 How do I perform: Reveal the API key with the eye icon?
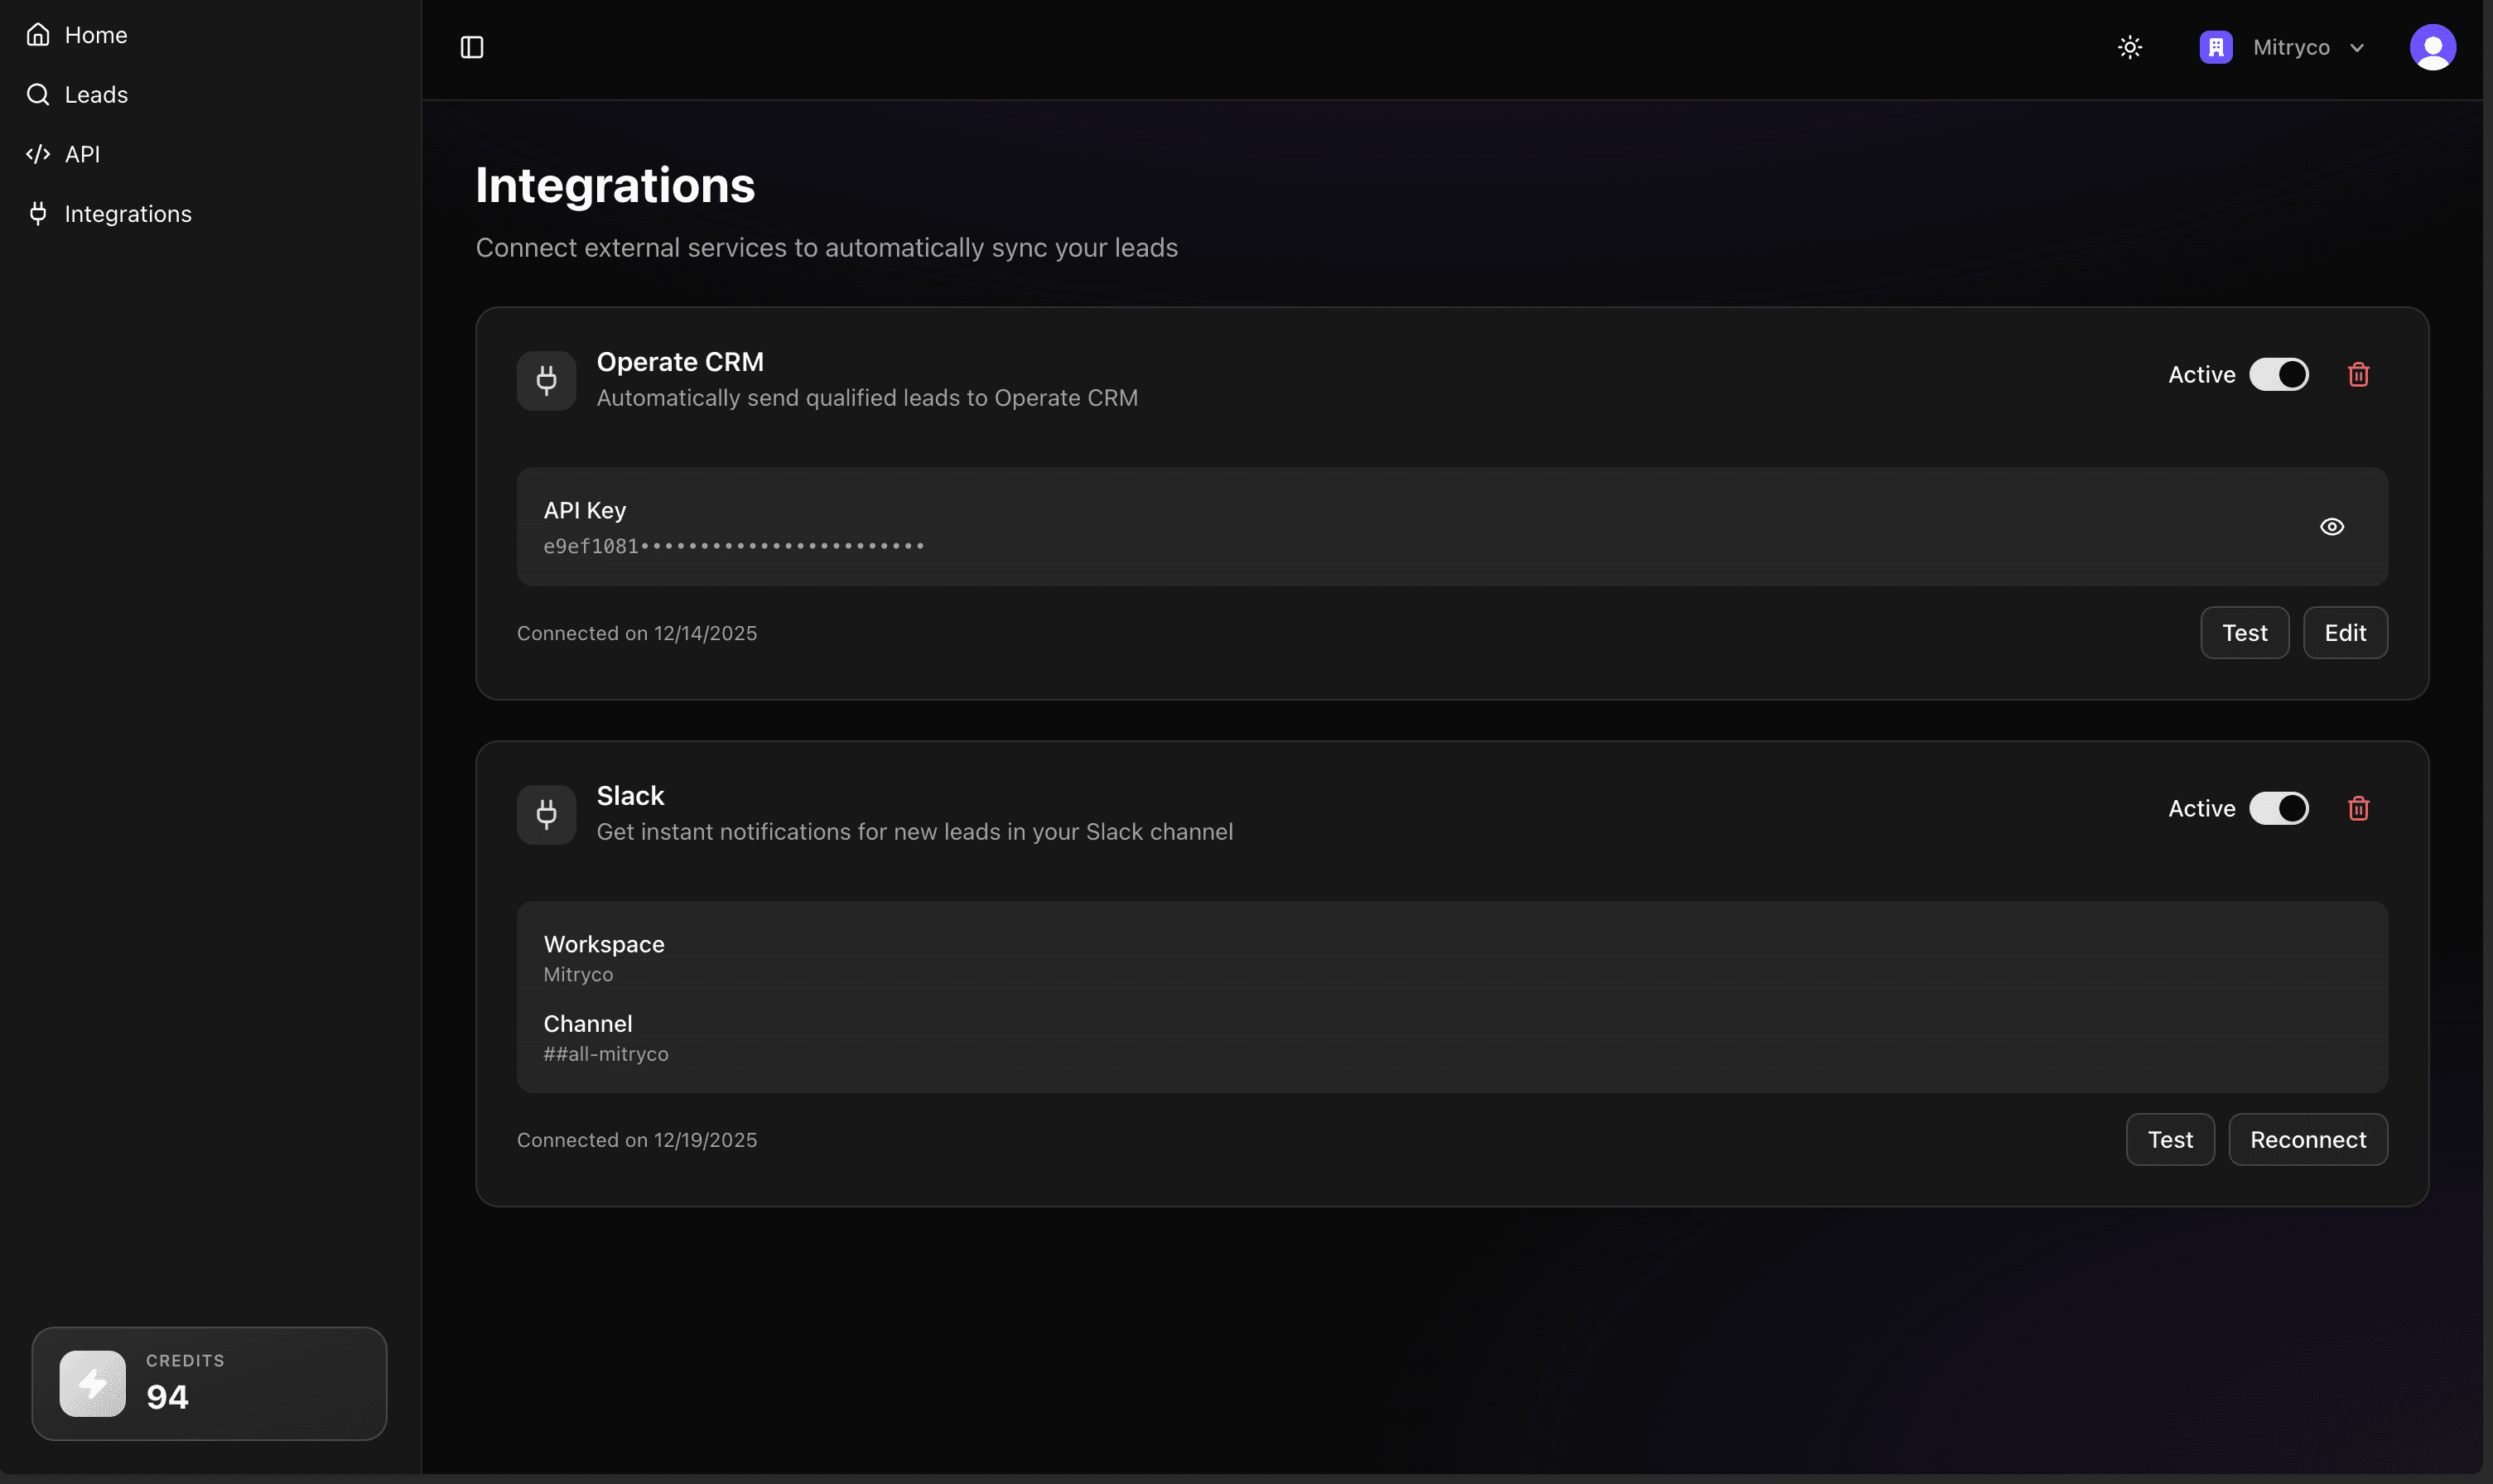point(2334,526)
